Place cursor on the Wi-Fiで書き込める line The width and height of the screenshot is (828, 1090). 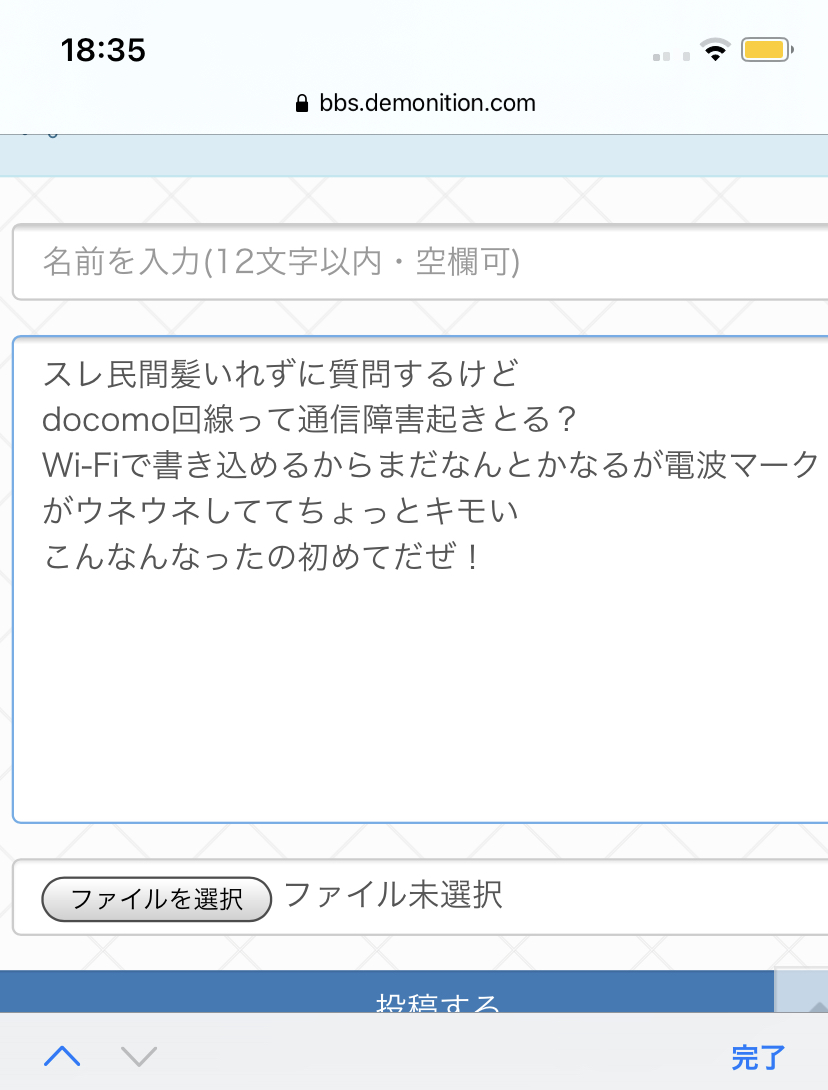[430, 466]
